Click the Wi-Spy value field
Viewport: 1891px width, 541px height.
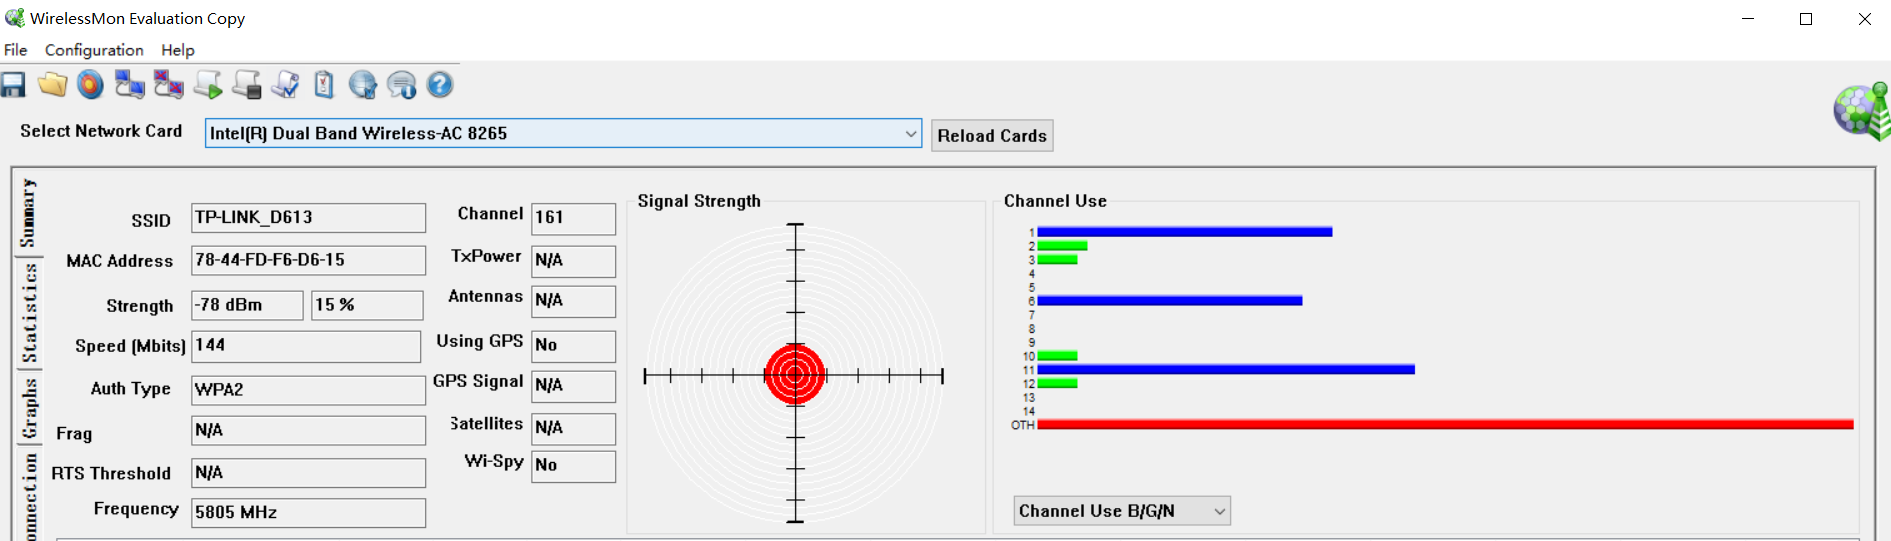[x=573, y=466]
